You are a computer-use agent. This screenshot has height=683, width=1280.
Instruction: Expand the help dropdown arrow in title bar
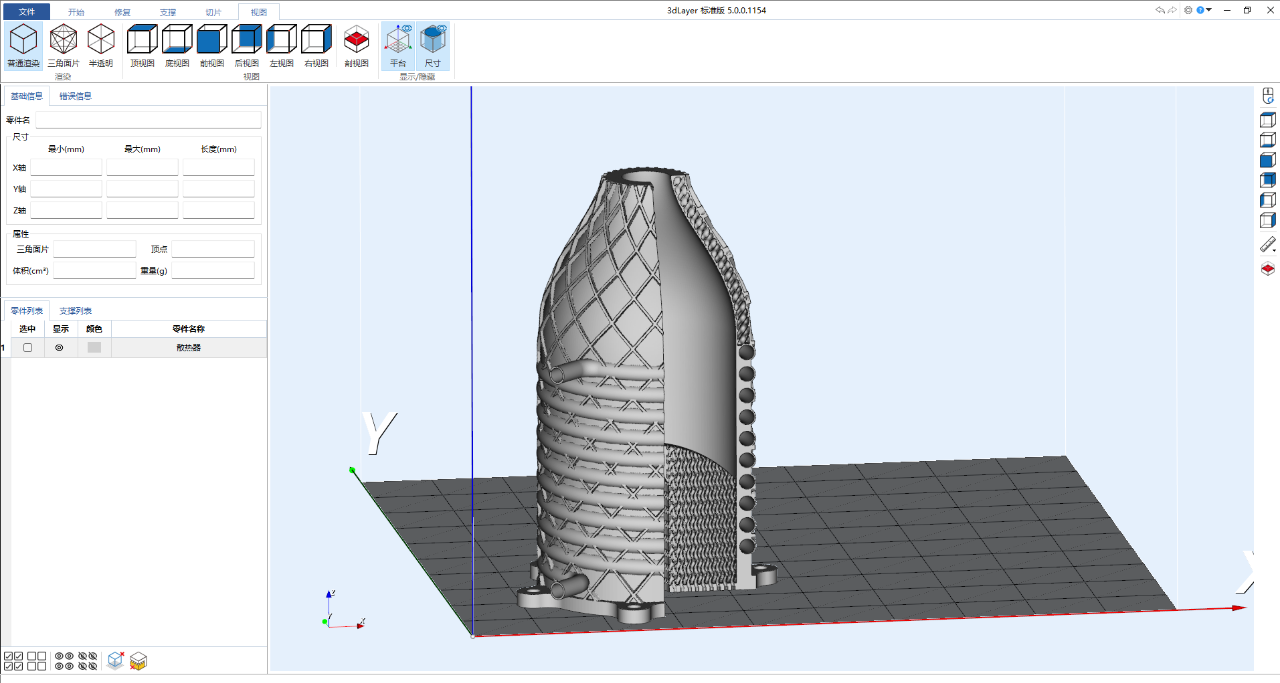(x=1209, y=10)
